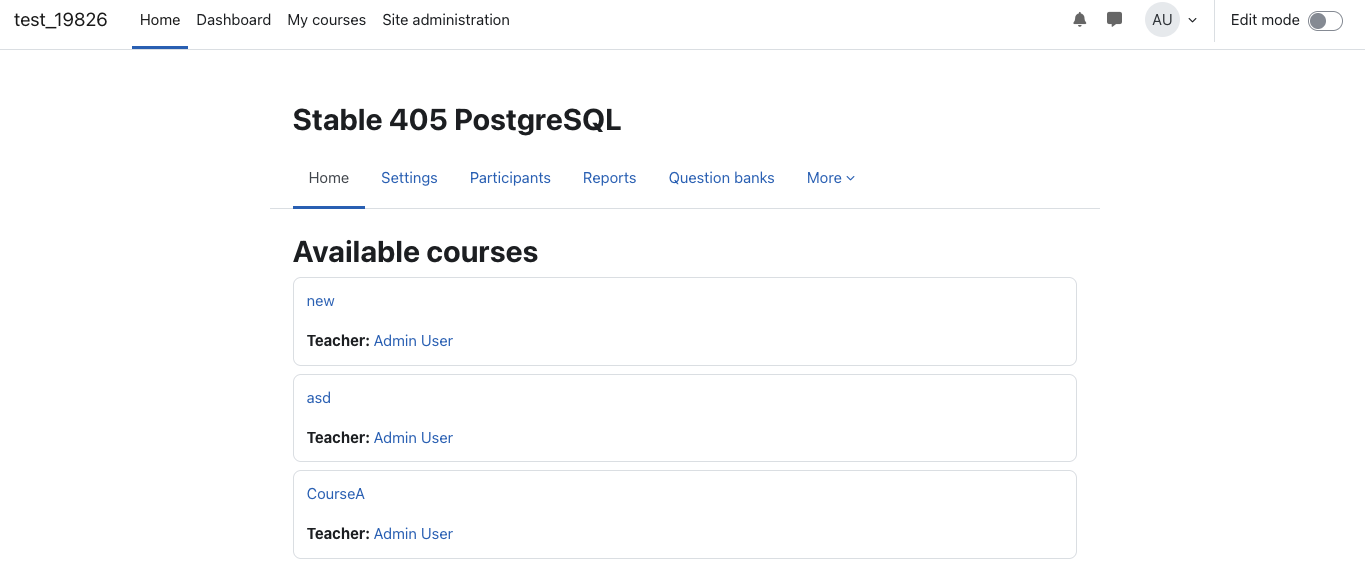The image size is (1365, 583).
Task: Go to the Dashboard navigation item
Action: click(234, 20)
